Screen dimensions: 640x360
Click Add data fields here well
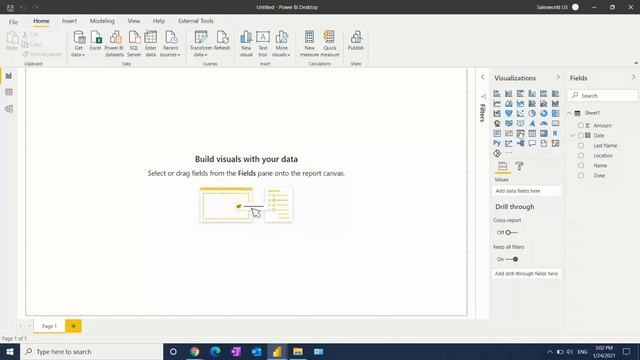527,191
